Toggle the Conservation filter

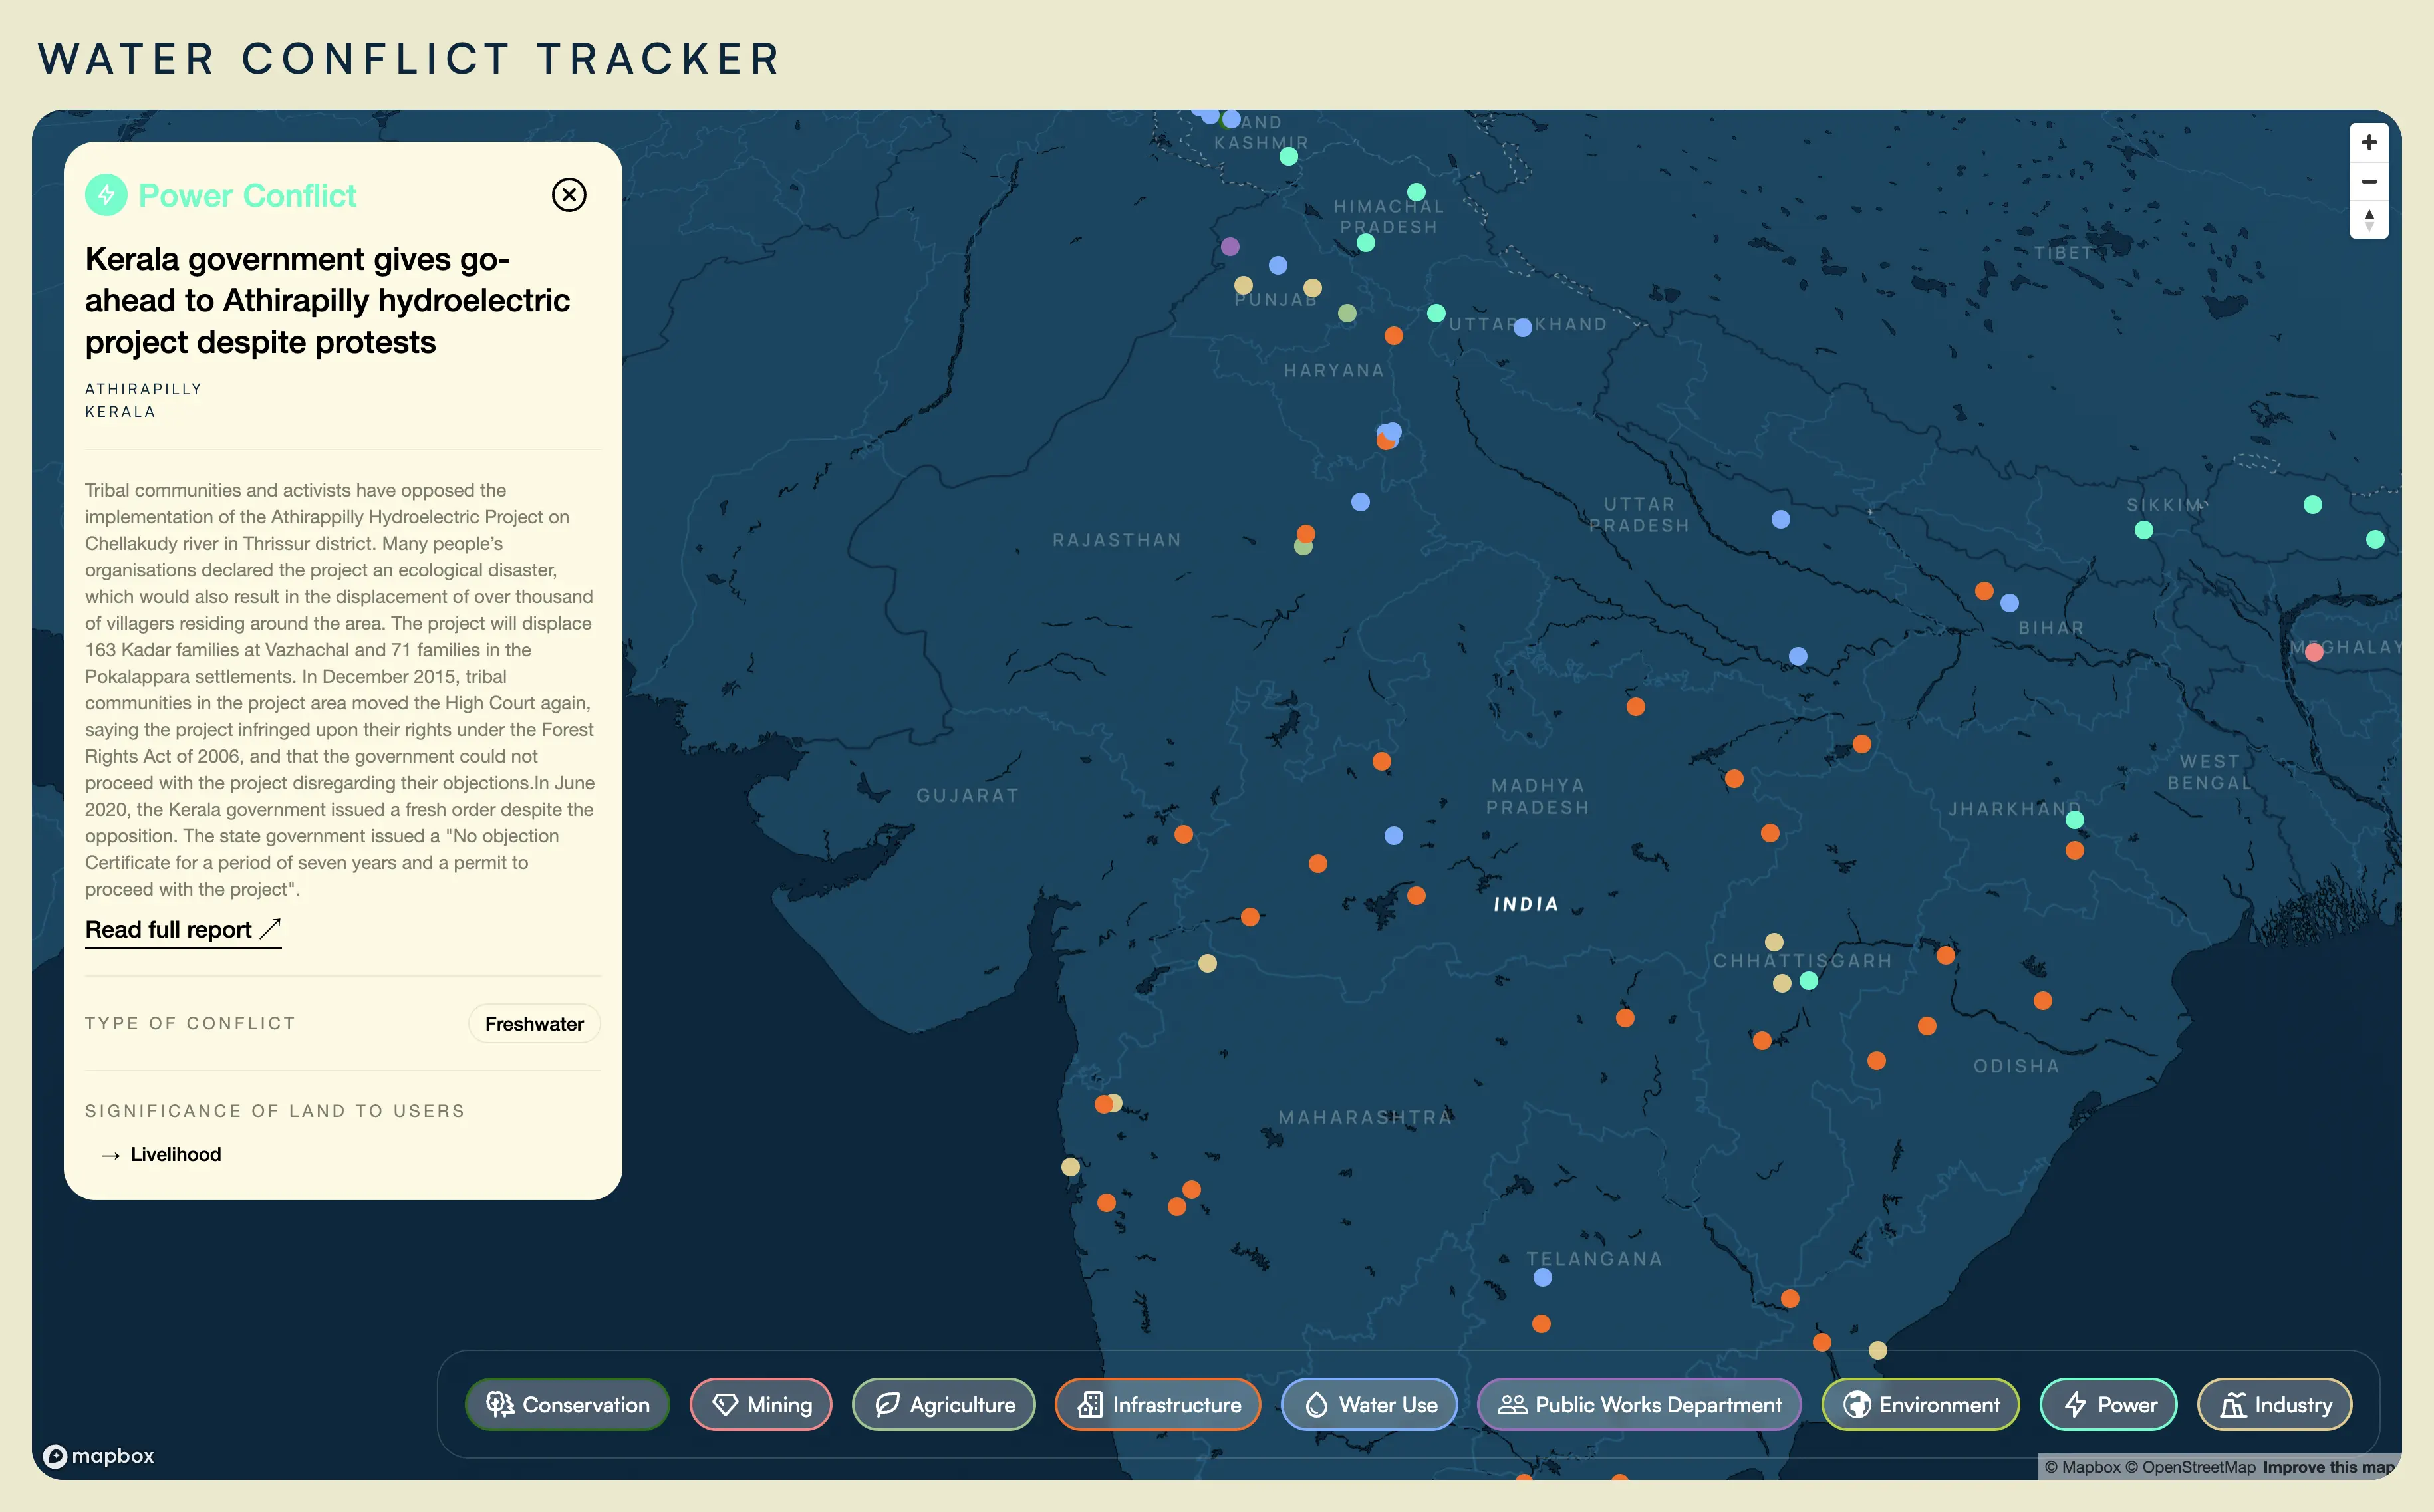pyautogui.click(x=567, y=1405)
